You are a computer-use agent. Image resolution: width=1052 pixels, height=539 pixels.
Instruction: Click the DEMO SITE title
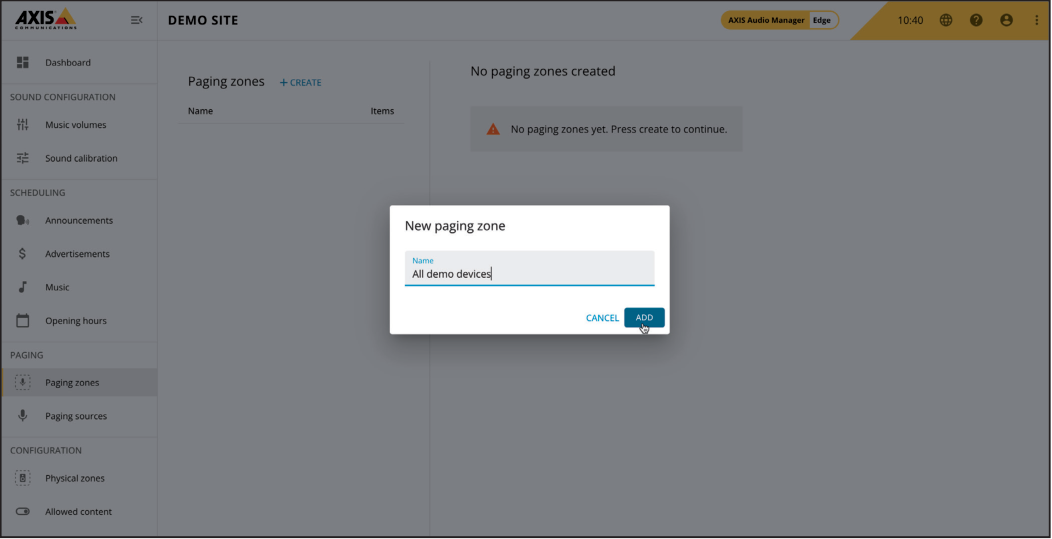point(203,20)
